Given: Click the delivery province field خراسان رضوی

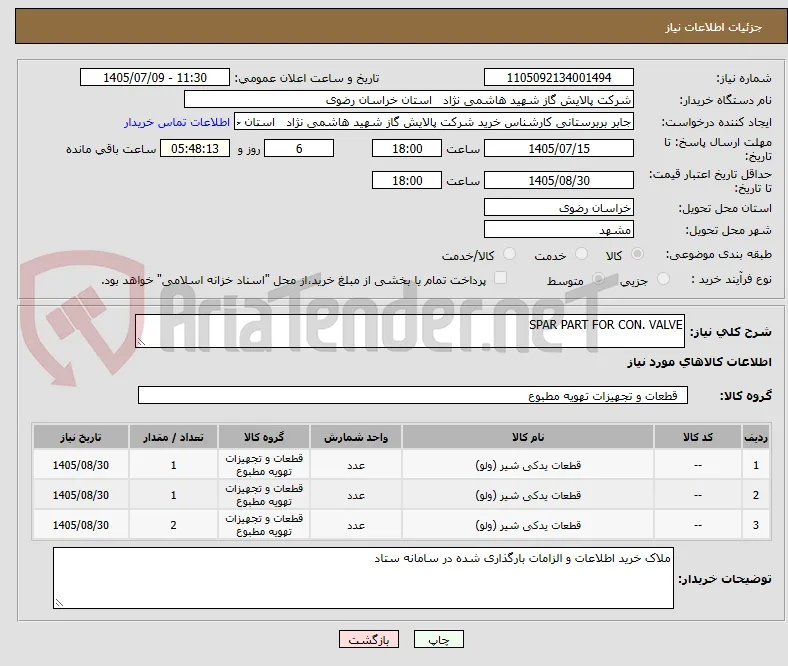Looking at the screenshot, I should click(x=559, y=208).
